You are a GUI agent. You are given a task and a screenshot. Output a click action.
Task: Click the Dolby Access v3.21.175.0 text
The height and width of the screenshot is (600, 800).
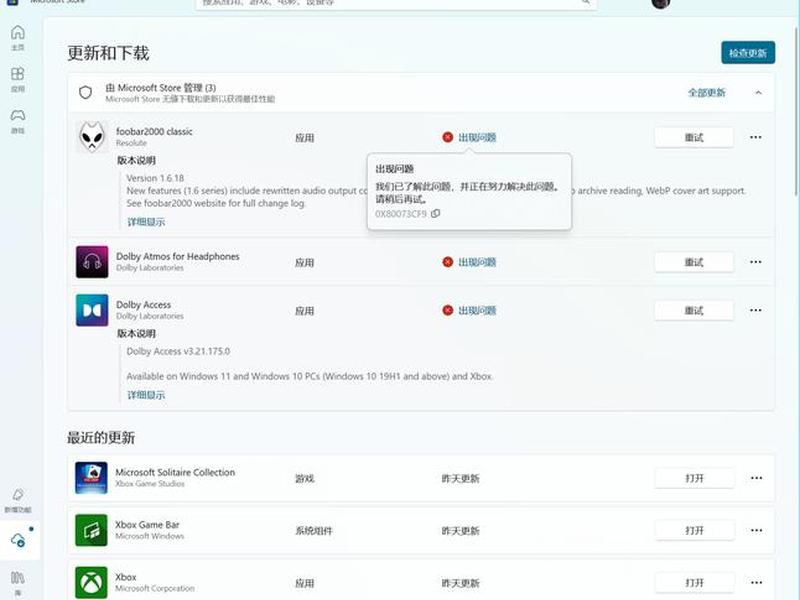(x=178, y=351)
